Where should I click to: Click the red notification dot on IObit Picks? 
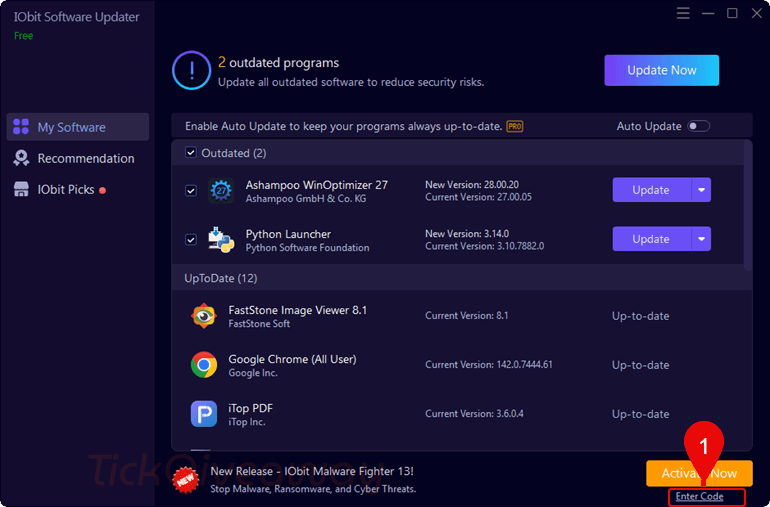tap(102, 191)
